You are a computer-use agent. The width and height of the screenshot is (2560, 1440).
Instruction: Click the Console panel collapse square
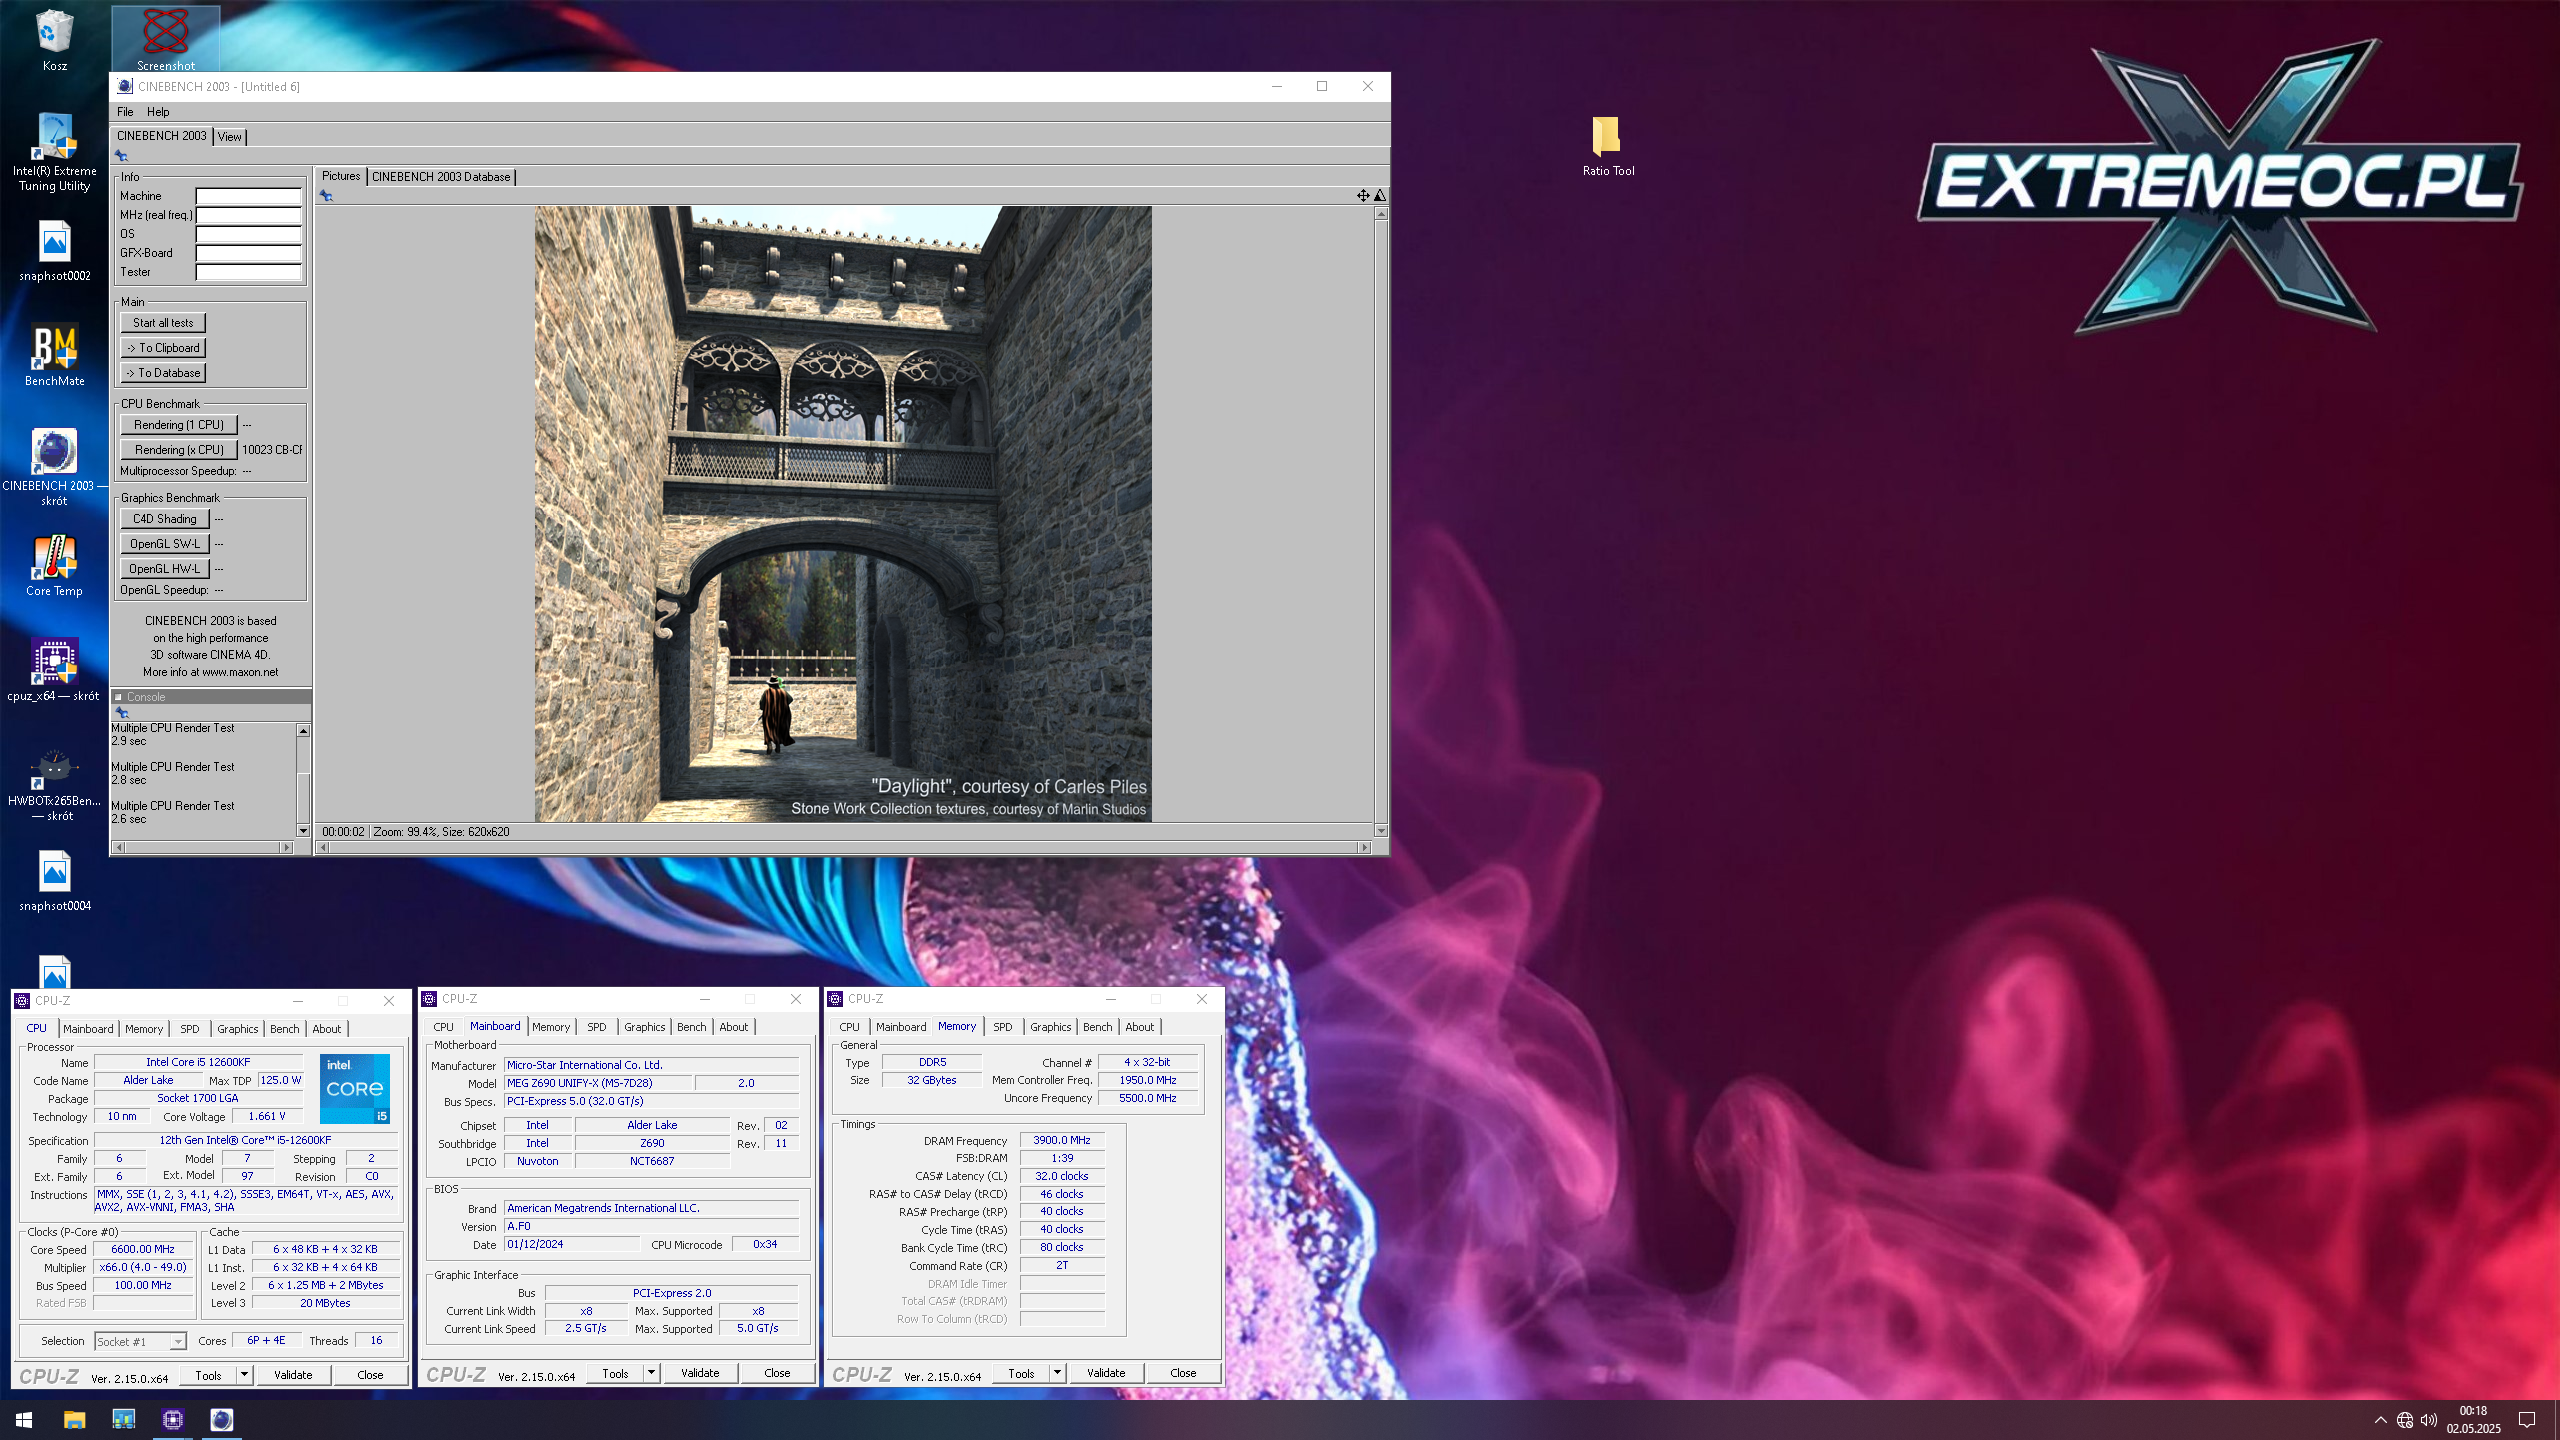[x=118, y=697]
